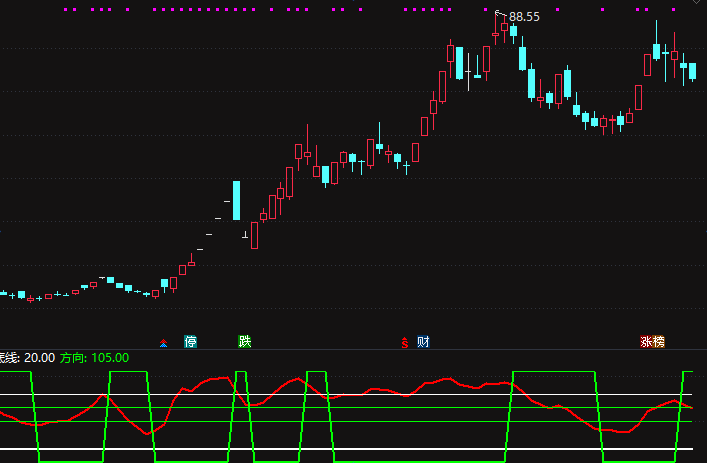Open the teal 停 event tag

(x=190, y=342)
